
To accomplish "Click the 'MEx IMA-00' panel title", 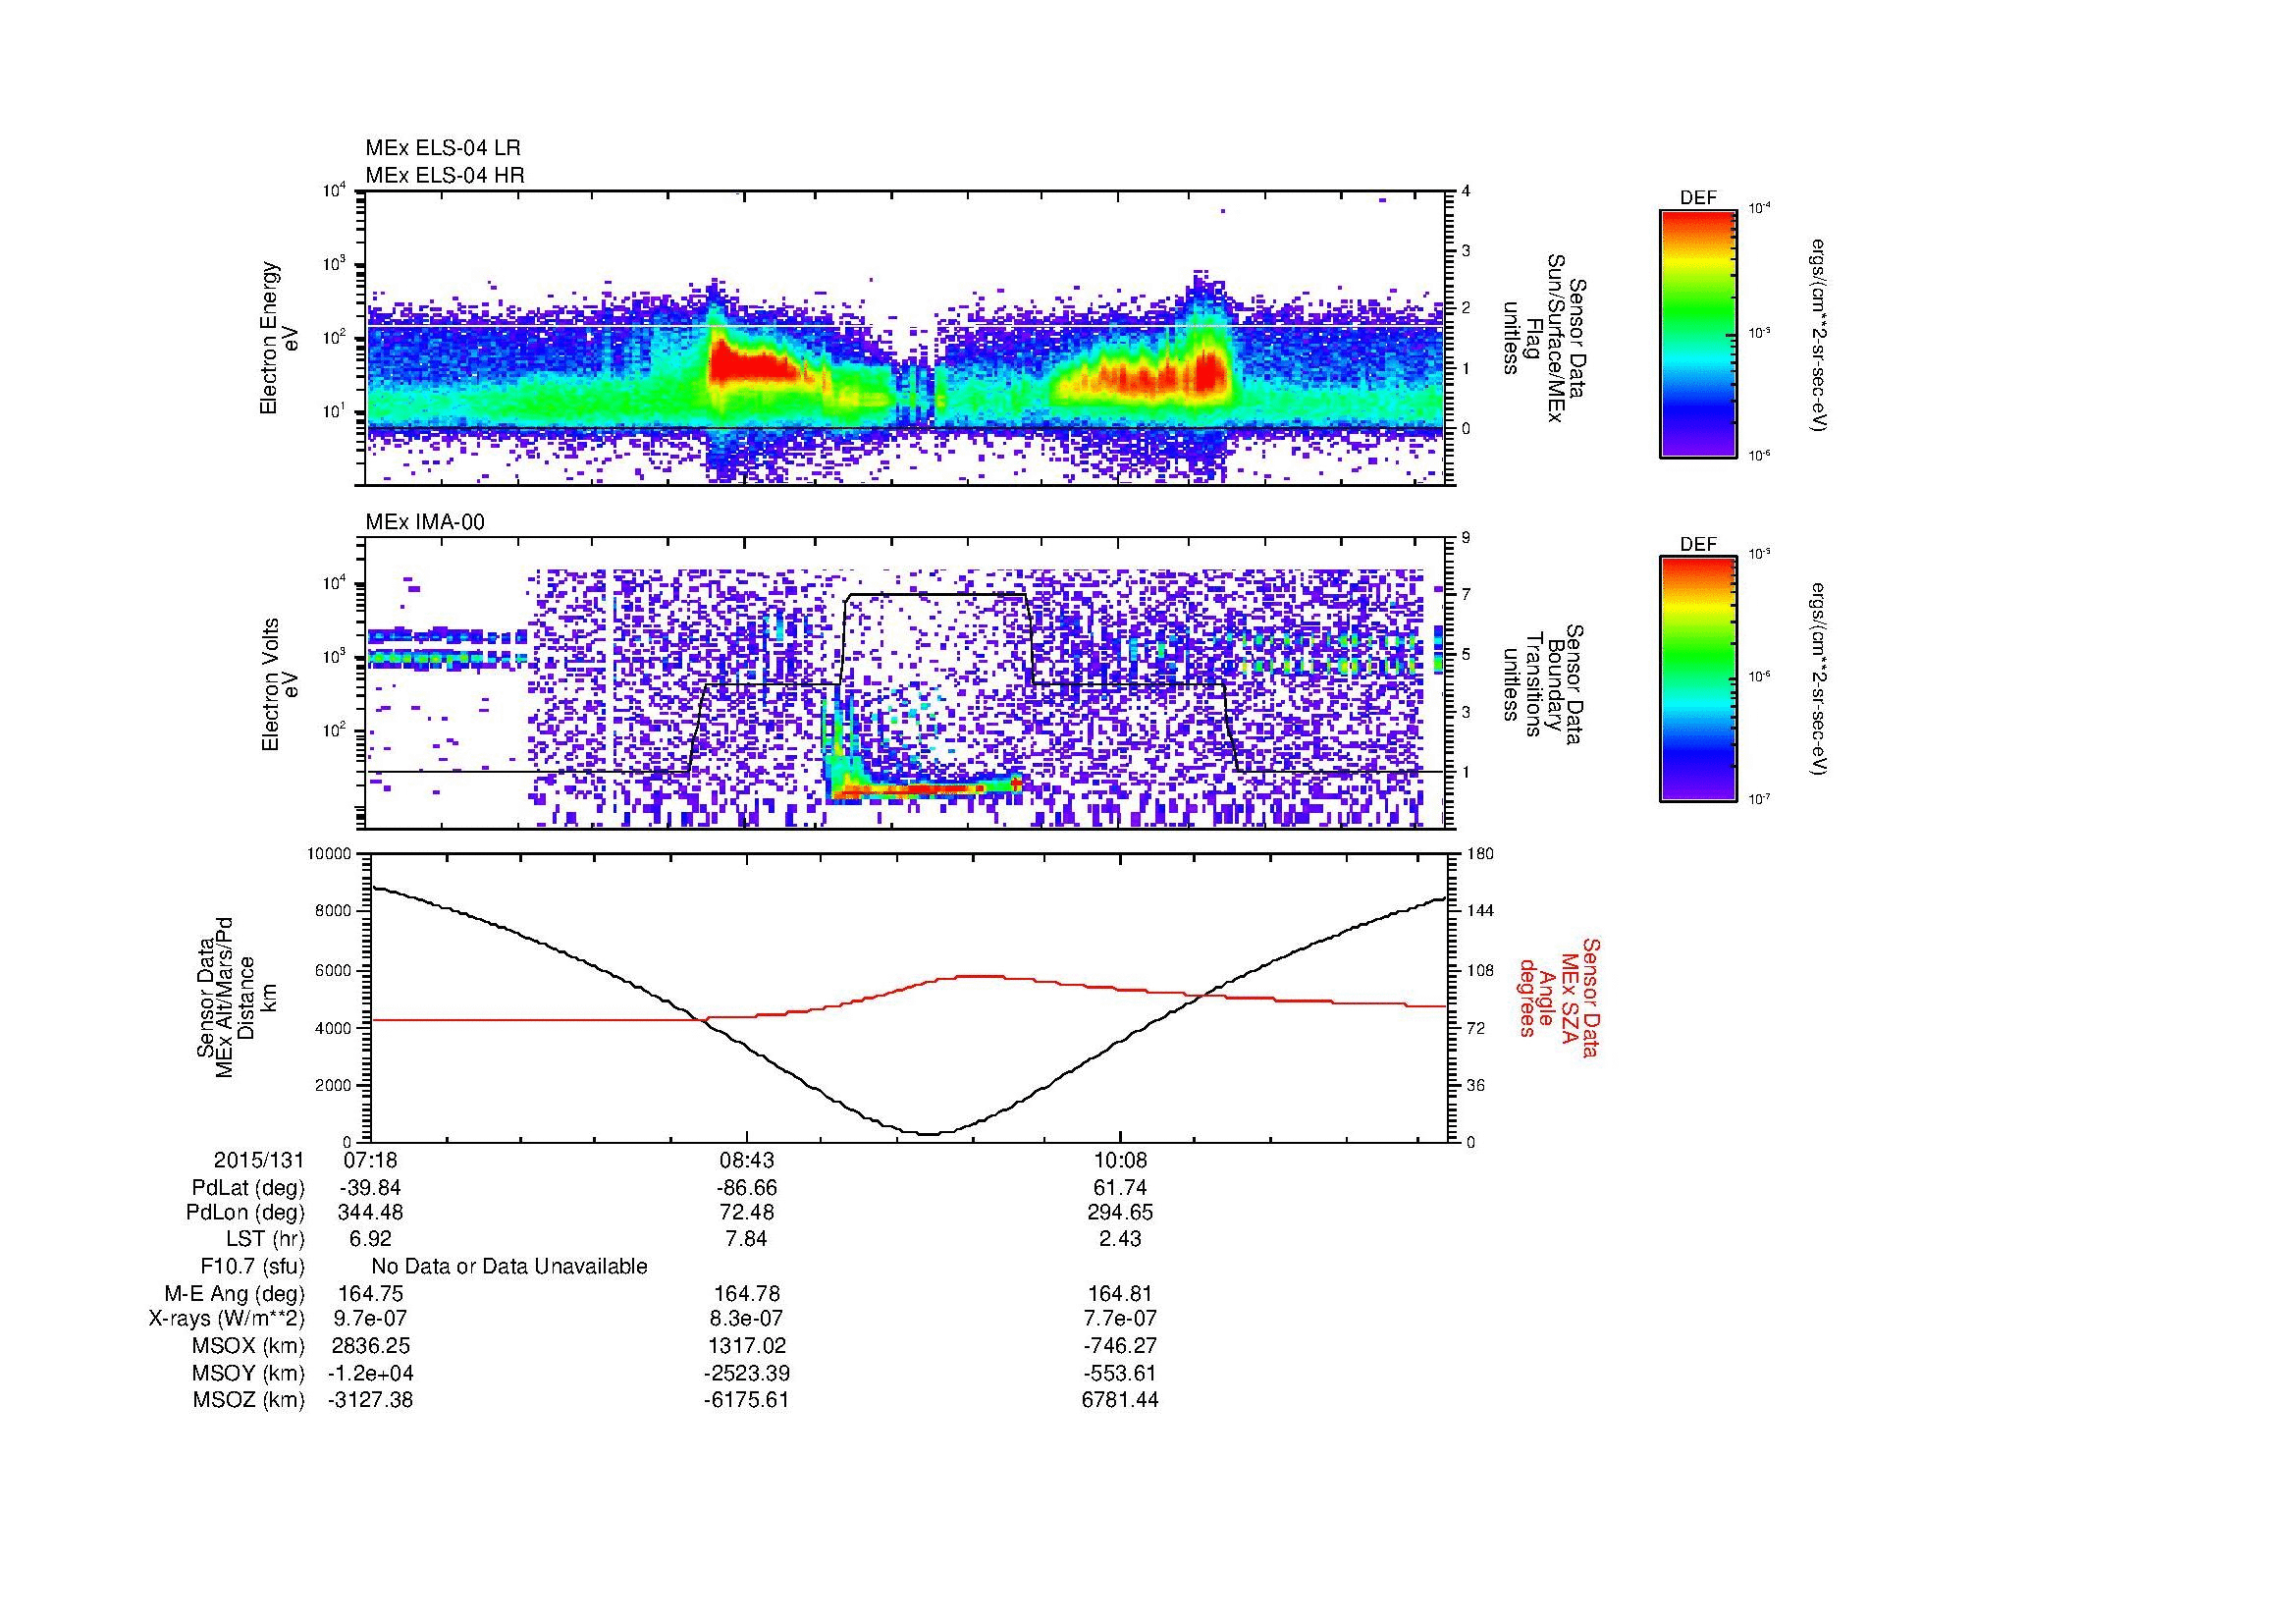I will (x=425, y=522).
